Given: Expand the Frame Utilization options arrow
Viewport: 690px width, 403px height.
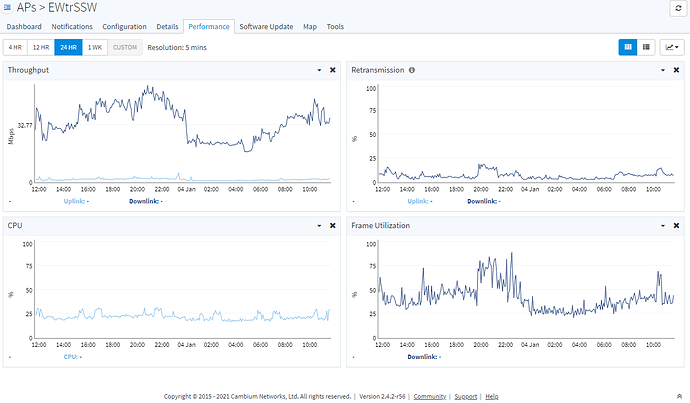Looking at the screenshot, I should (x=663, y=226).
